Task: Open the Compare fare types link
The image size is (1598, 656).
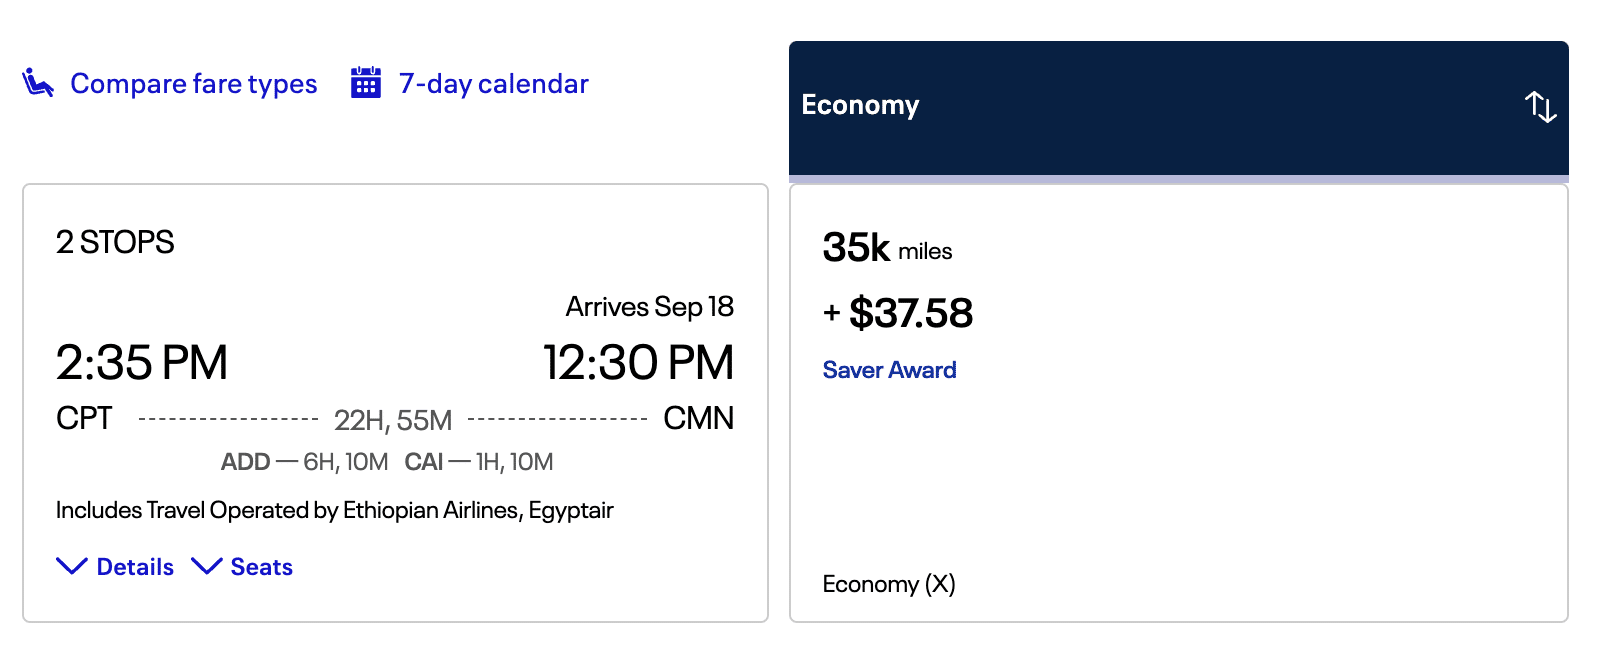Action: click(193, 84)
